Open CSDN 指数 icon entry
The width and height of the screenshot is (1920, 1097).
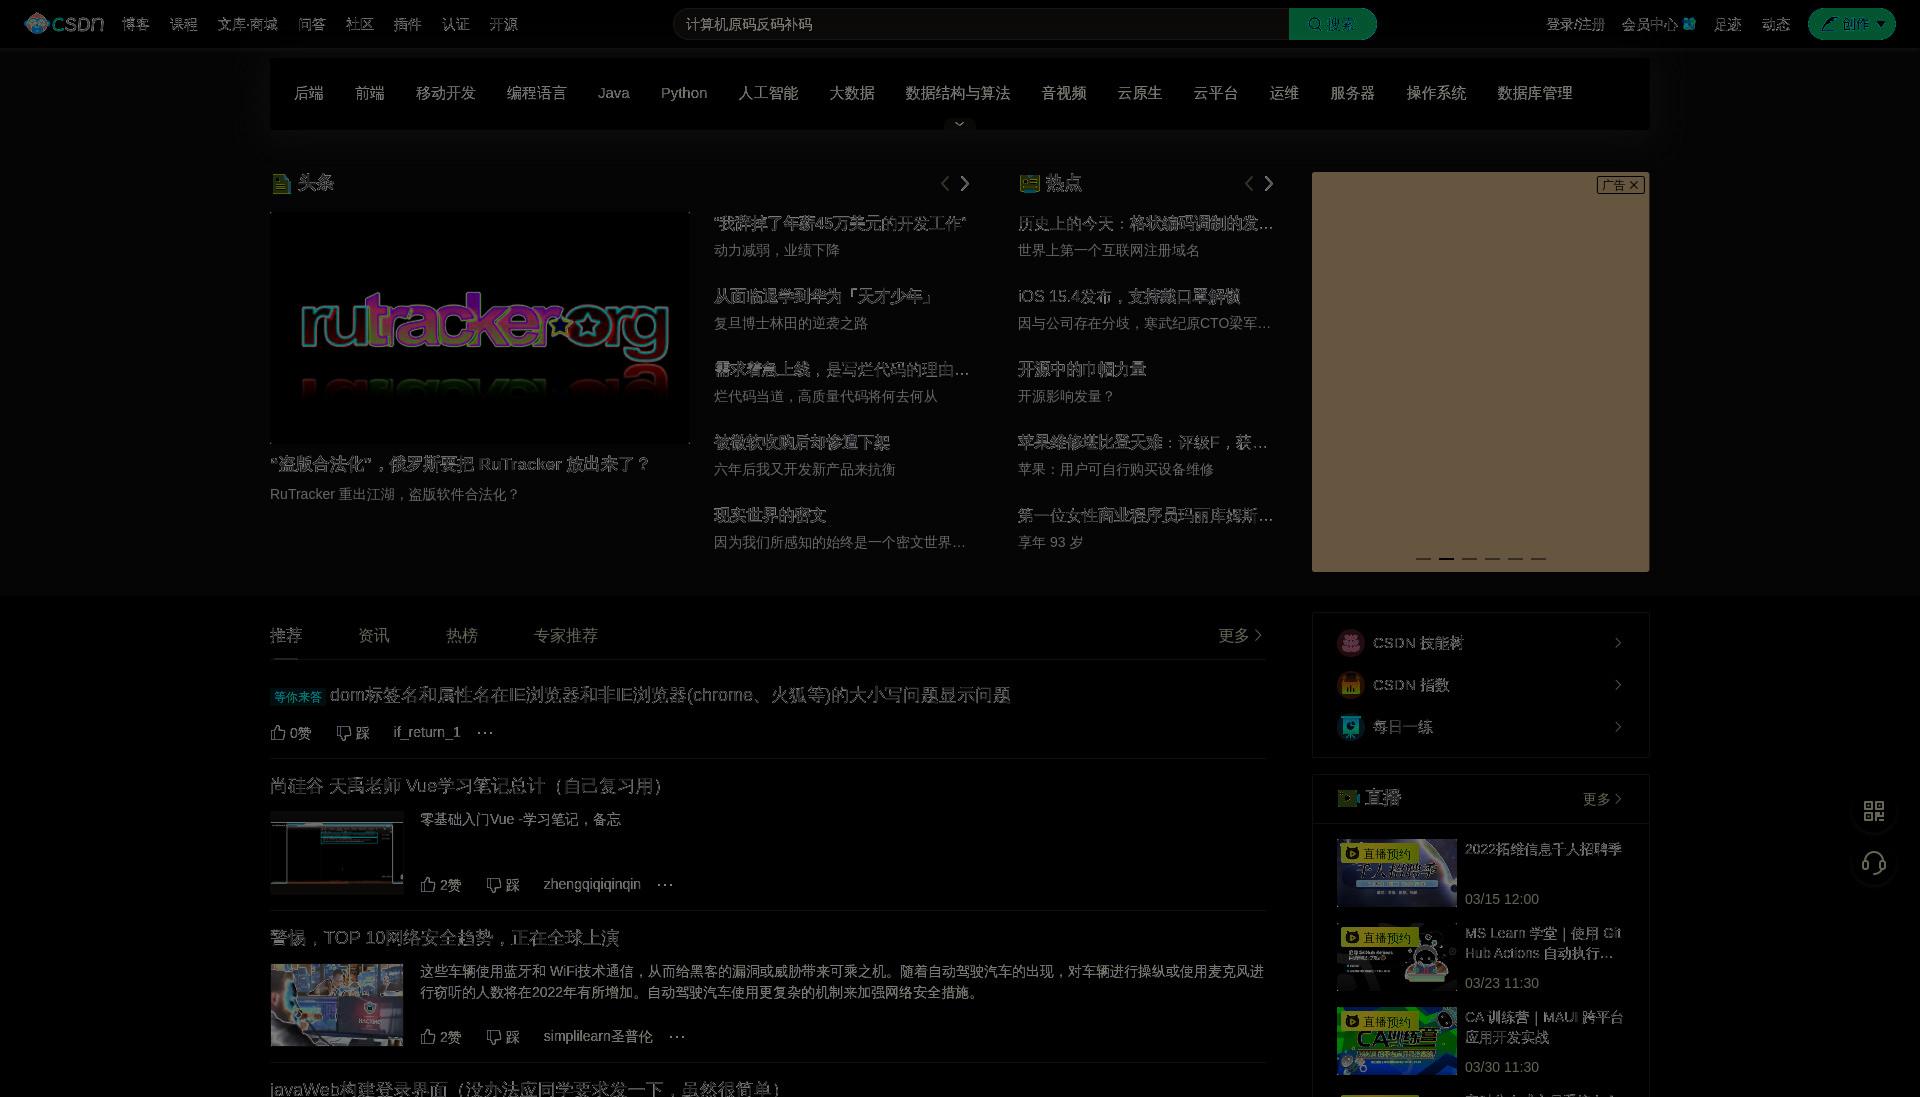tap(1350, 685)
